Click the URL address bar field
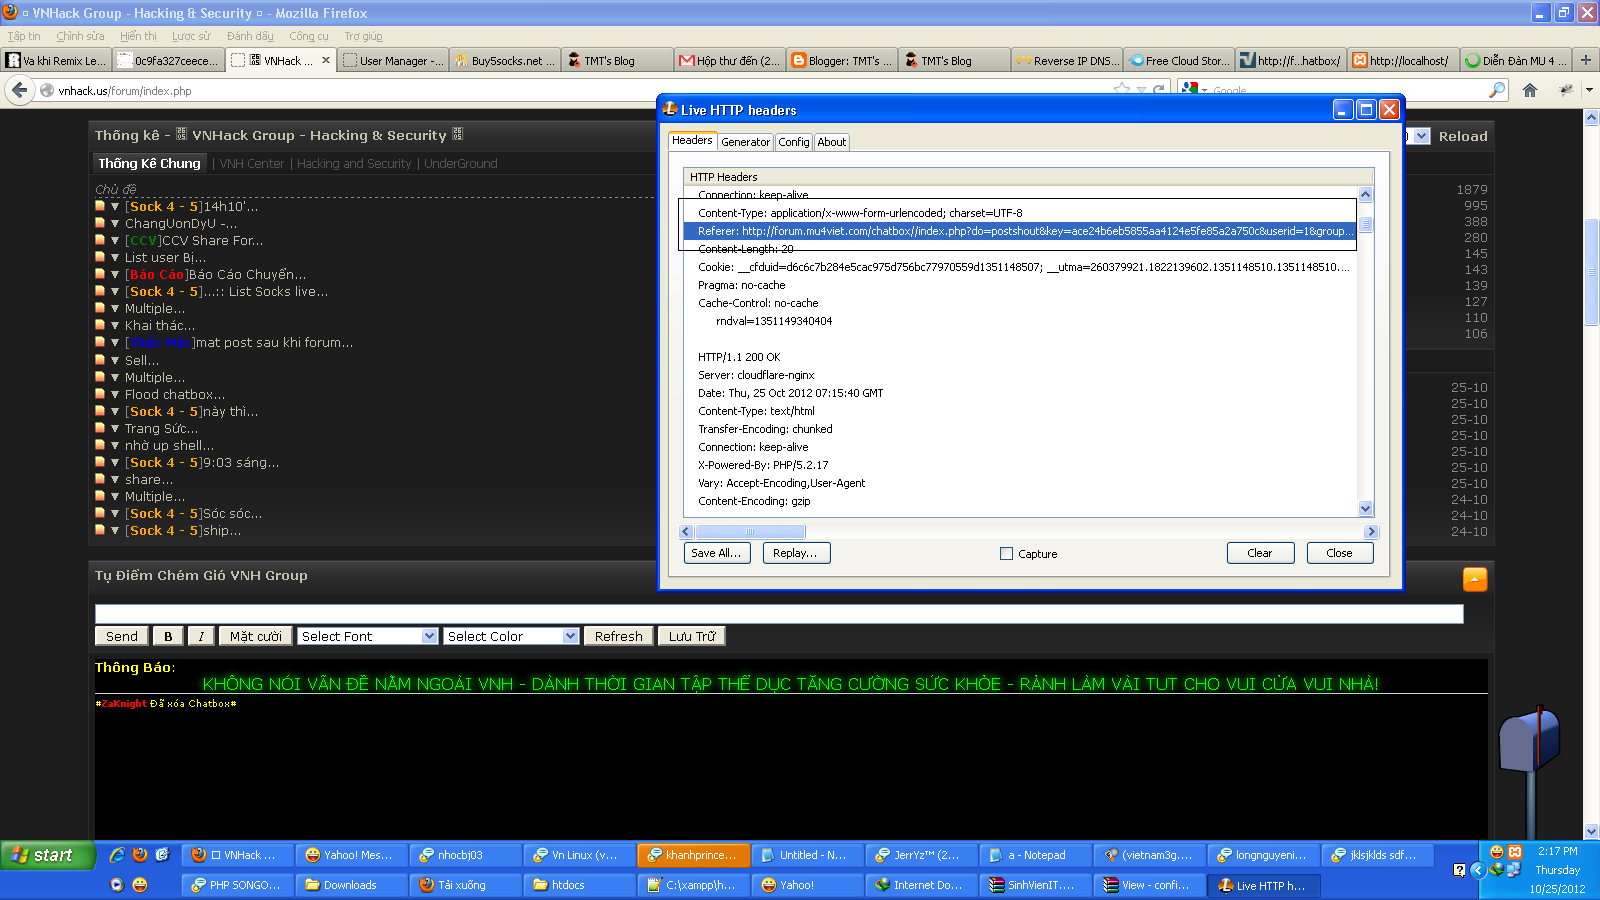 (580, 90)
